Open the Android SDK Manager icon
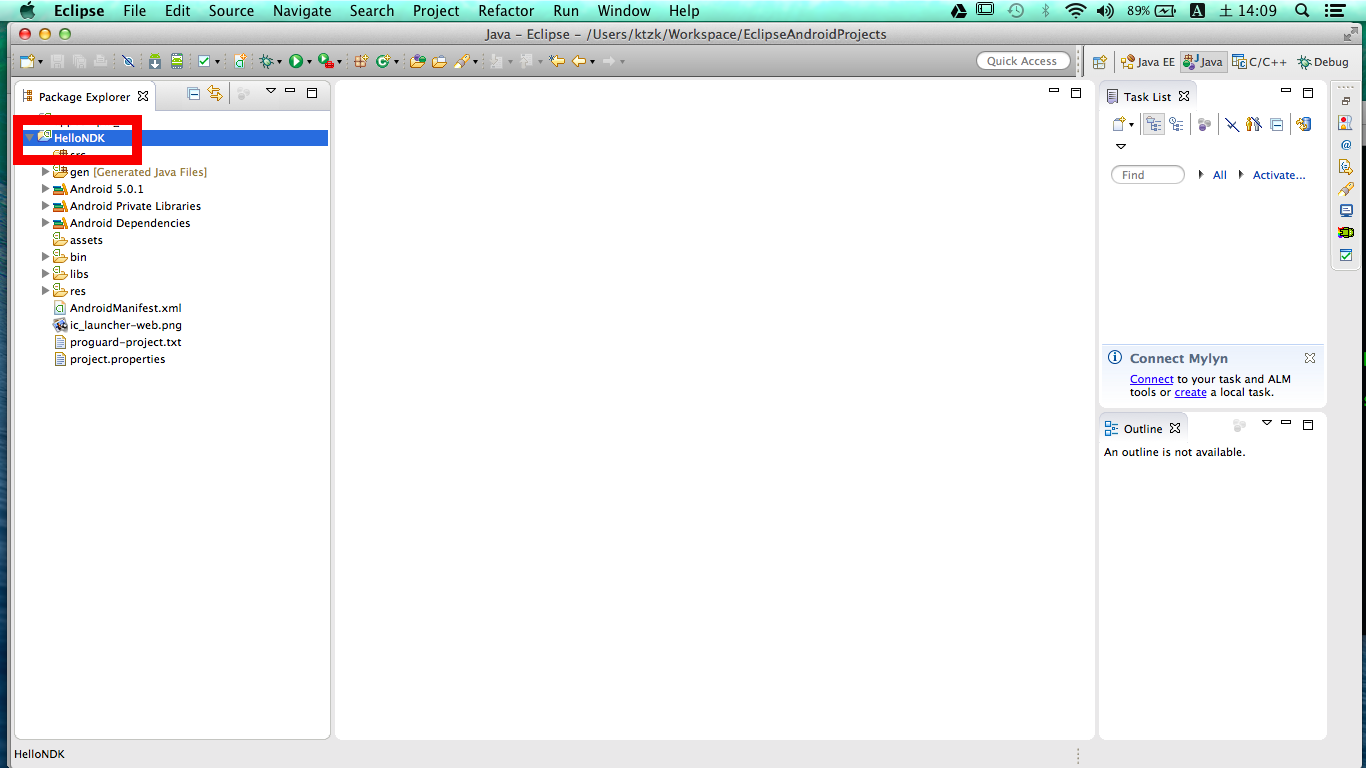Viewport: 1366px width, 768px height. pos(155,61)
